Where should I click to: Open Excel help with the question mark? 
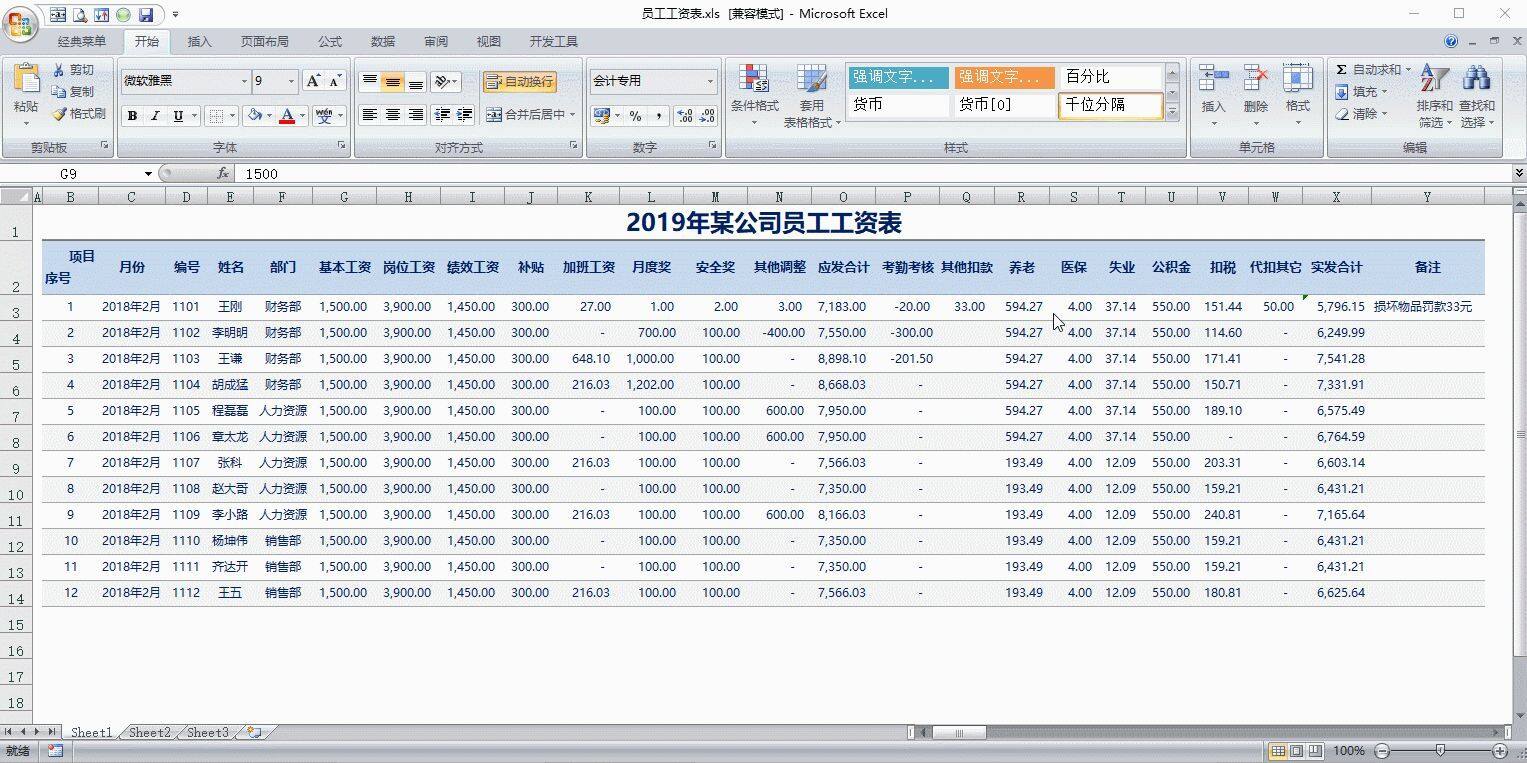click(1451, 42)
